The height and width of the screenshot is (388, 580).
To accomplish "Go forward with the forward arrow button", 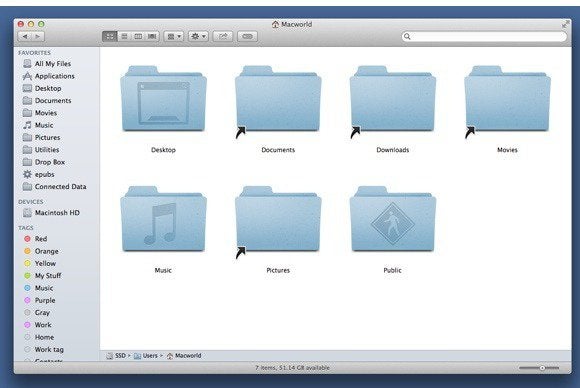I will click(x=38, y=36).
